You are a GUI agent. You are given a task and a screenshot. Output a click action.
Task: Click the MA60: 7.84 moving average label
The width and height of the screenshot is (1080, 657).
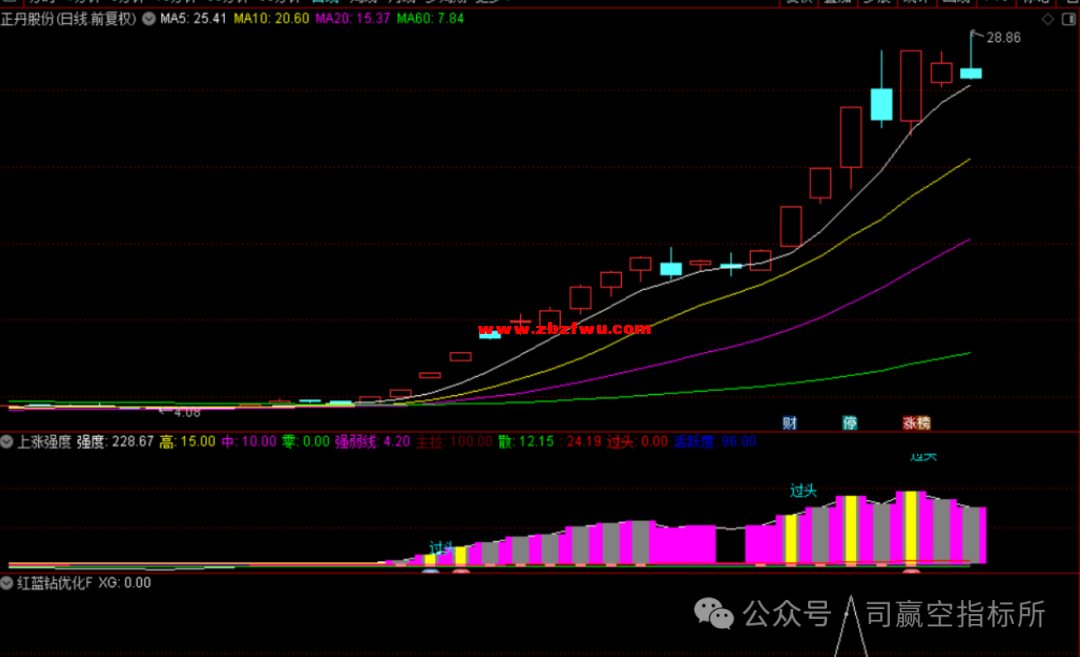tap(430, 19)
